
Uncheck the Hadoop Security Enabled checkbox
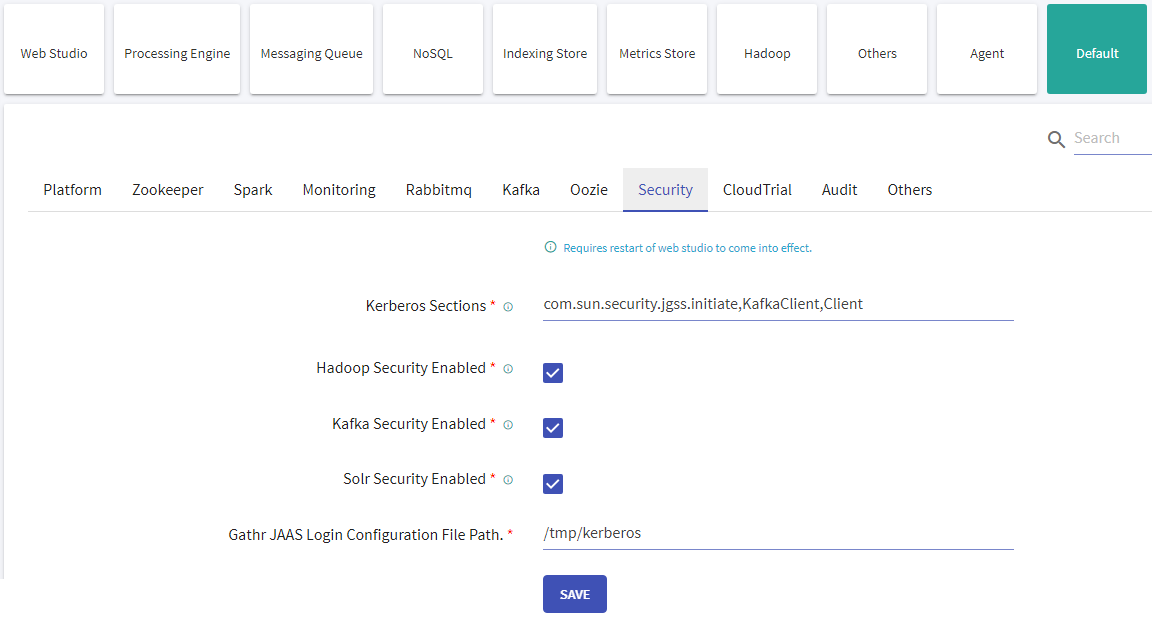[x=553, y=373]
